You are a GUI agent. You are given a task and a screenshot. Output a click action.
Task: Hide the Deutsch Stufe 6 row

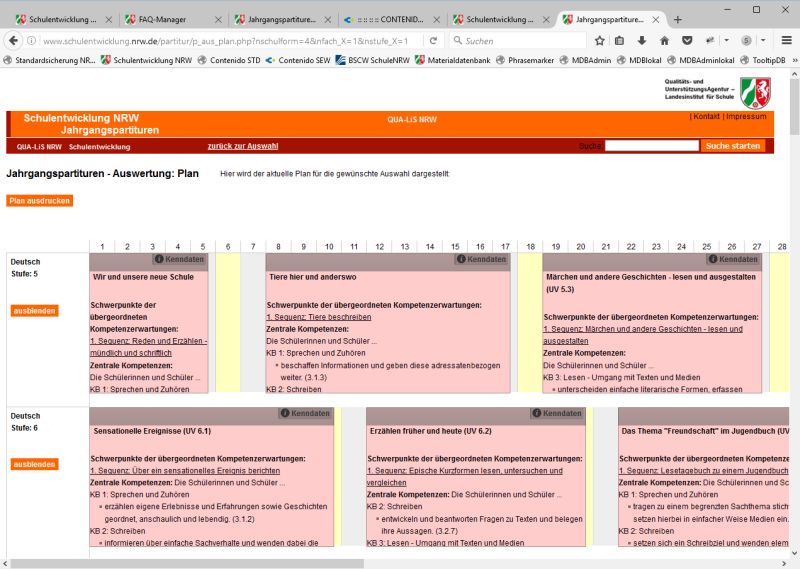point(34,464)
